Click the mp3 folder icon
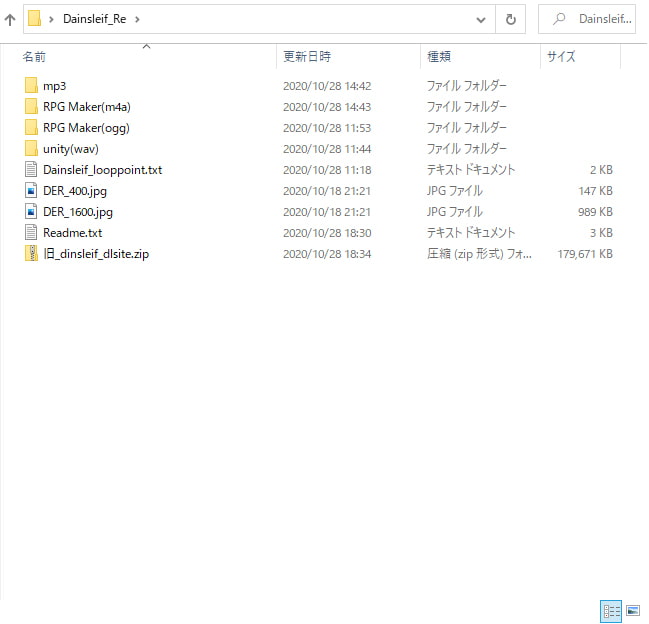 point(31,86)
